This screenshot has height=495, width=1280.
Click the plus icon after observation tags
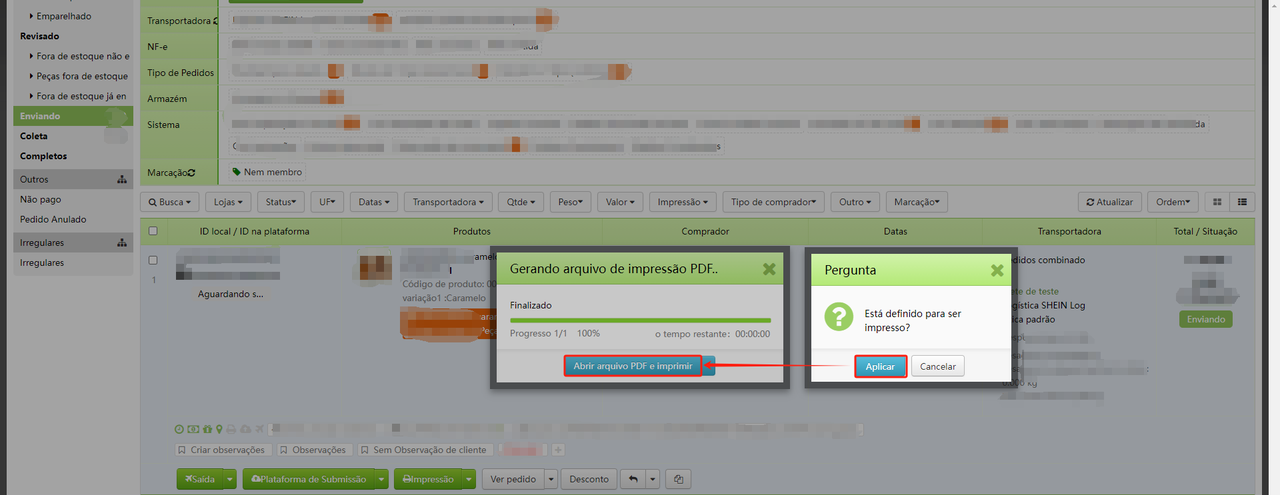click(558, 450)
